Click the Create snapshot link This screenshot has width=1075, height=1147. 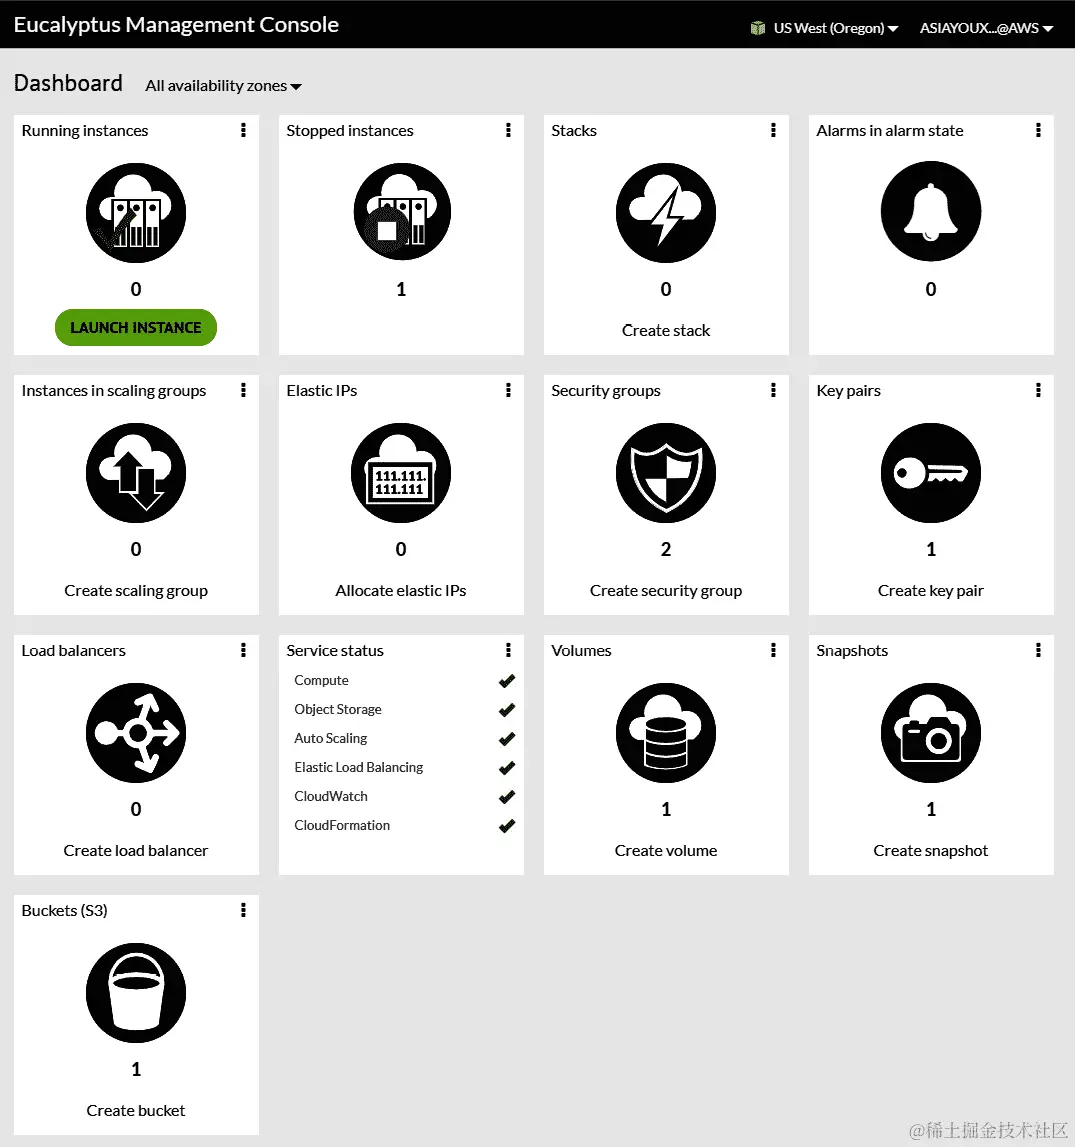(x=931, y=851)
